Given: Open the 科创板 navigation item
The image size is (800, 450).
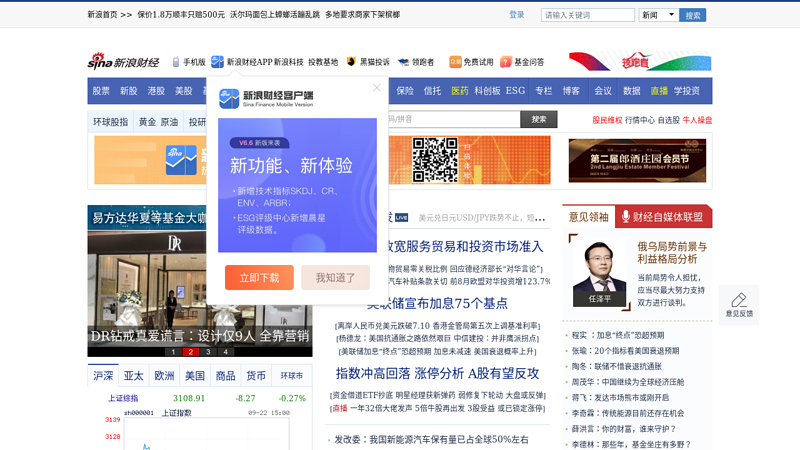Looking at the screenshot, I should point(487,91).
